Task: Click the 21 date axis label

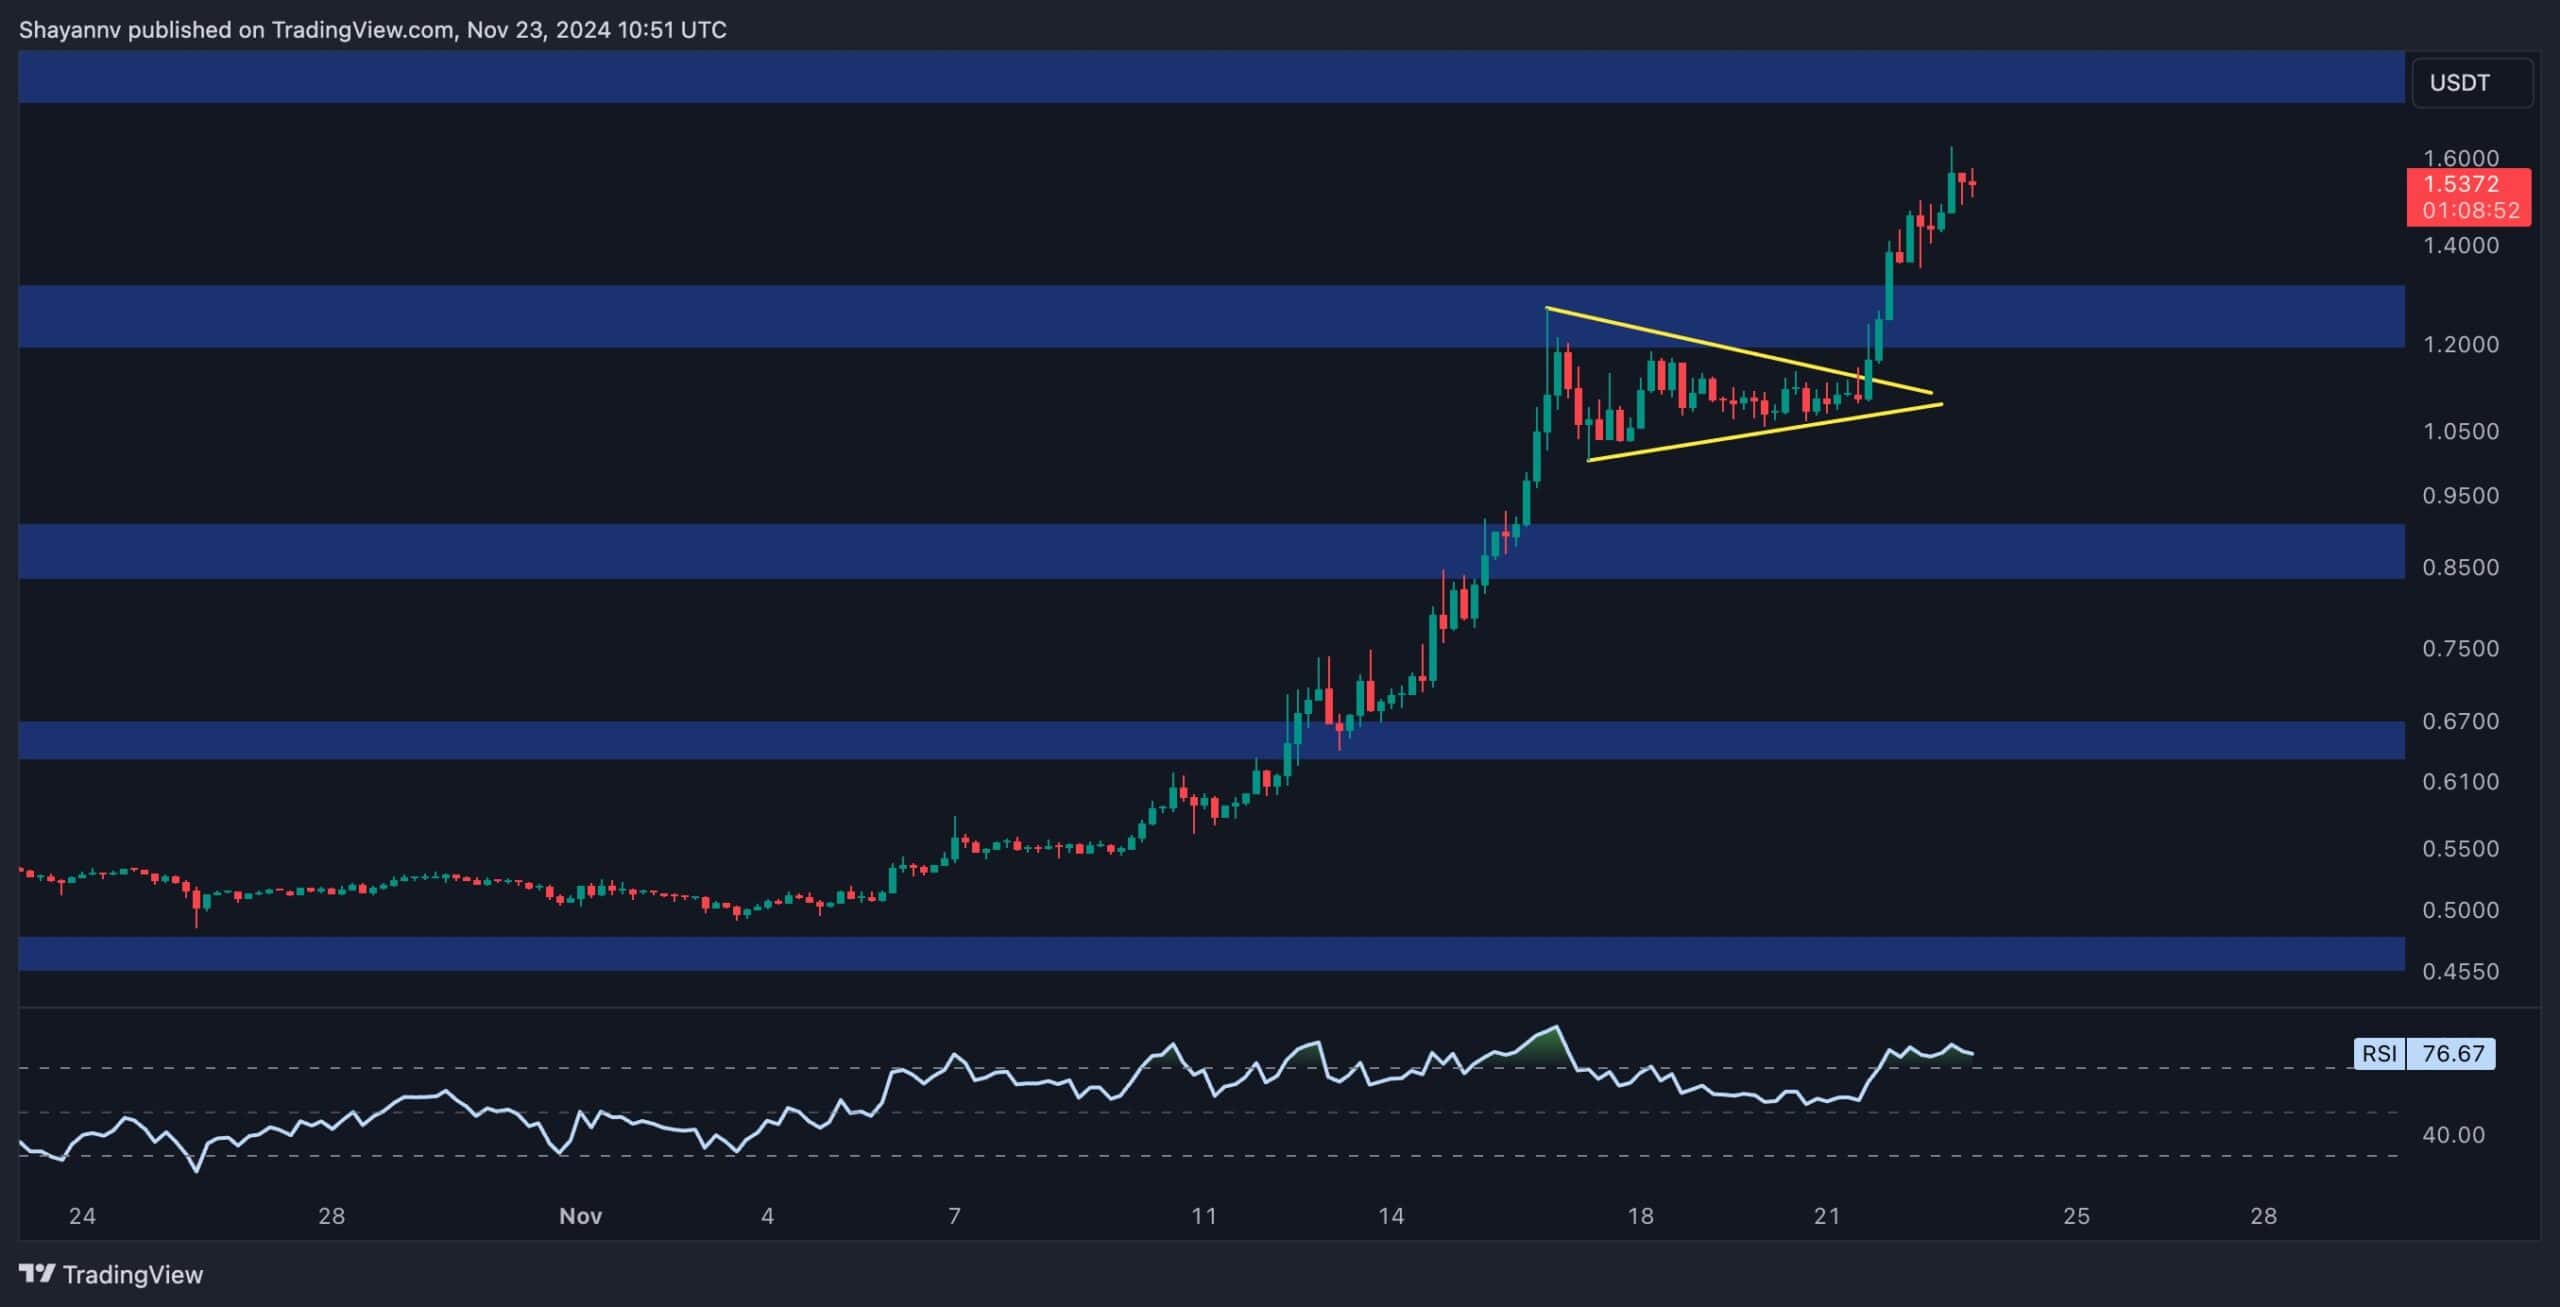Action: pyautogui.click(x=1827, y=1216)
